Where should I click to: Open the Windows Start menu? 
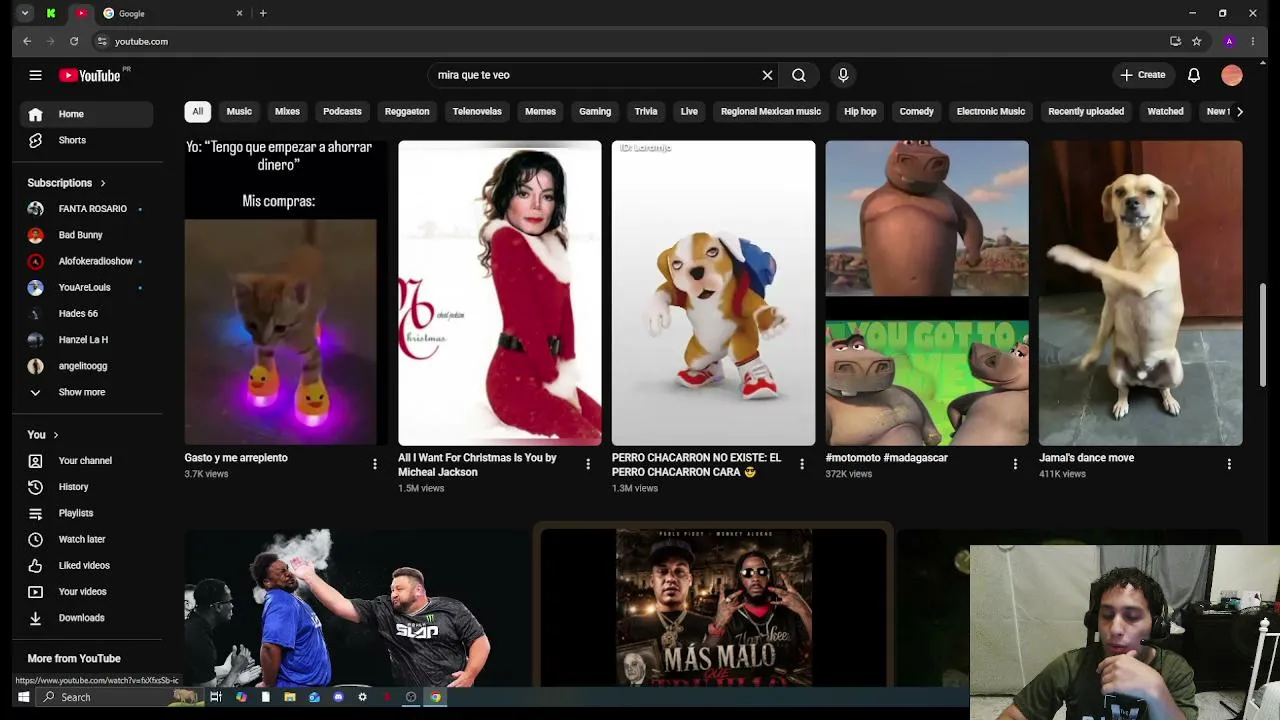(x=23, y=697)
